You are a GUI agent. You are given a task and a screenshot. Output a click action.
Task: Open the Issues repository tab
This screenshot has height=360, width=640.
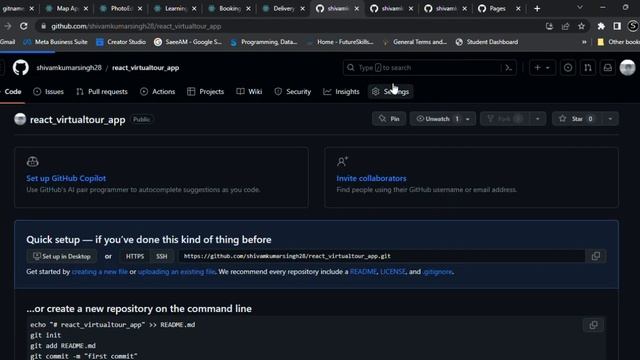49,91
